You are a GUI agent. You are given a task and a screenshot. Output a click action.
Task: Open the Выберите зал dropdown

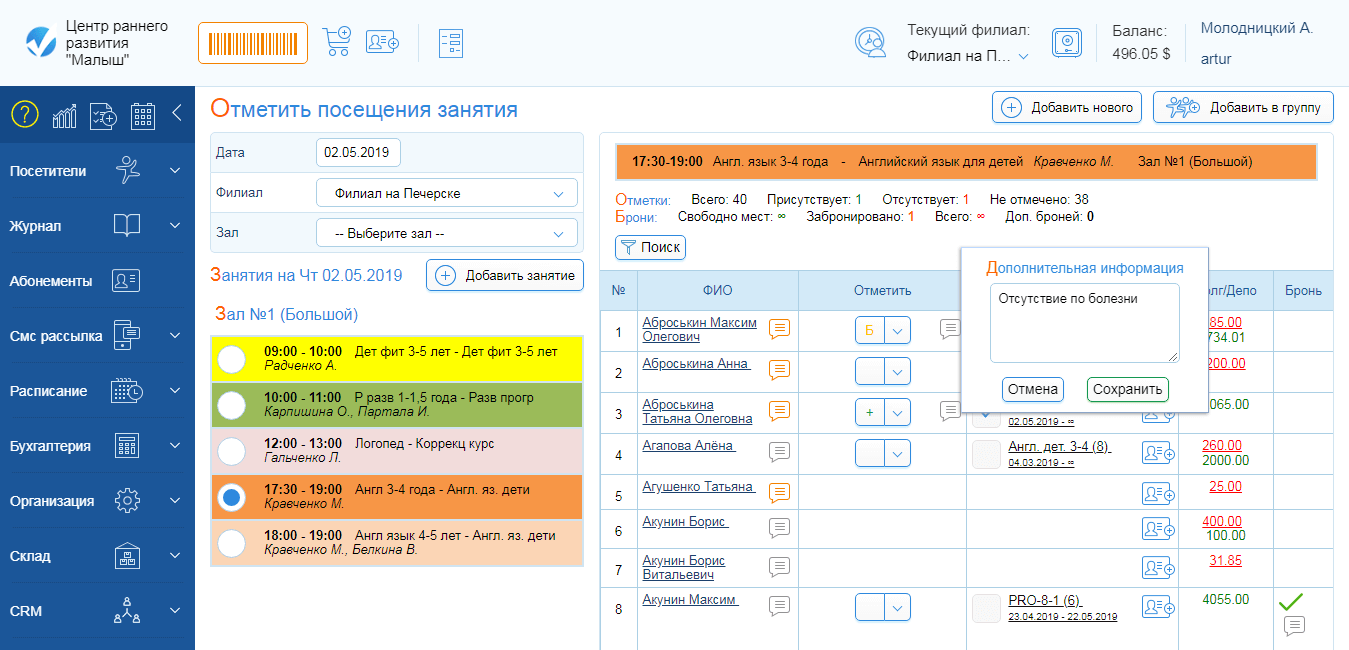click(447, 233)
